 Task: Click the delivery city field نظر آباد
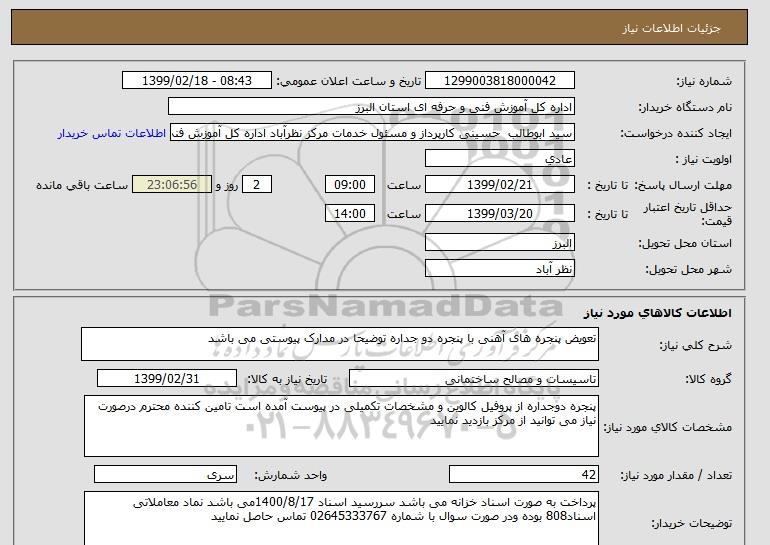pos(499,269)
